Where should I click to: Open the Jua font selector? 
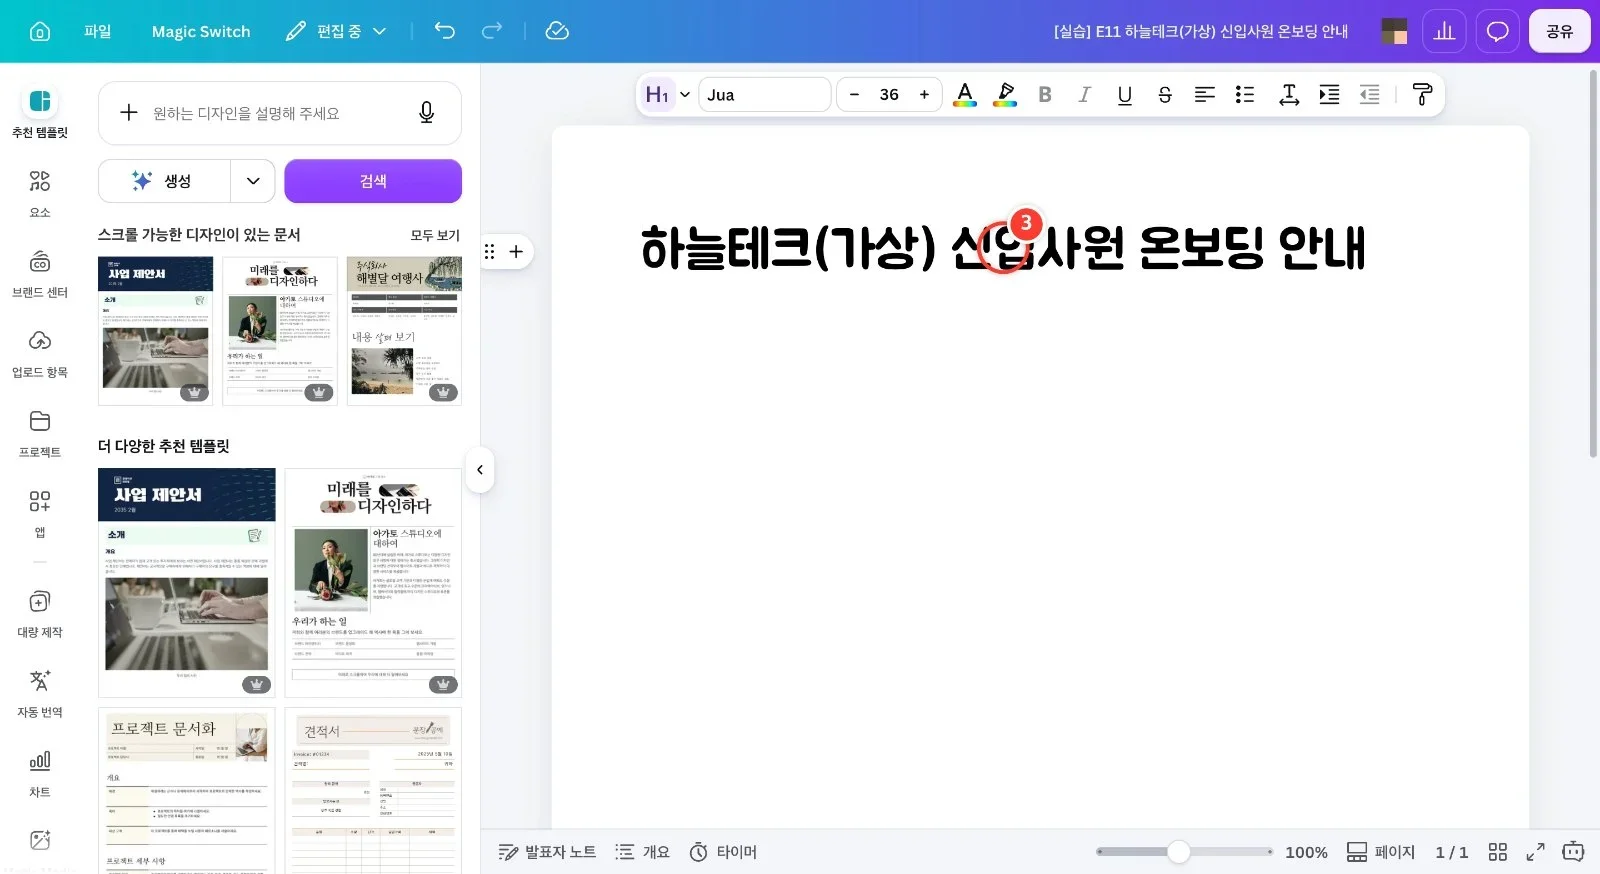point(765,95)
